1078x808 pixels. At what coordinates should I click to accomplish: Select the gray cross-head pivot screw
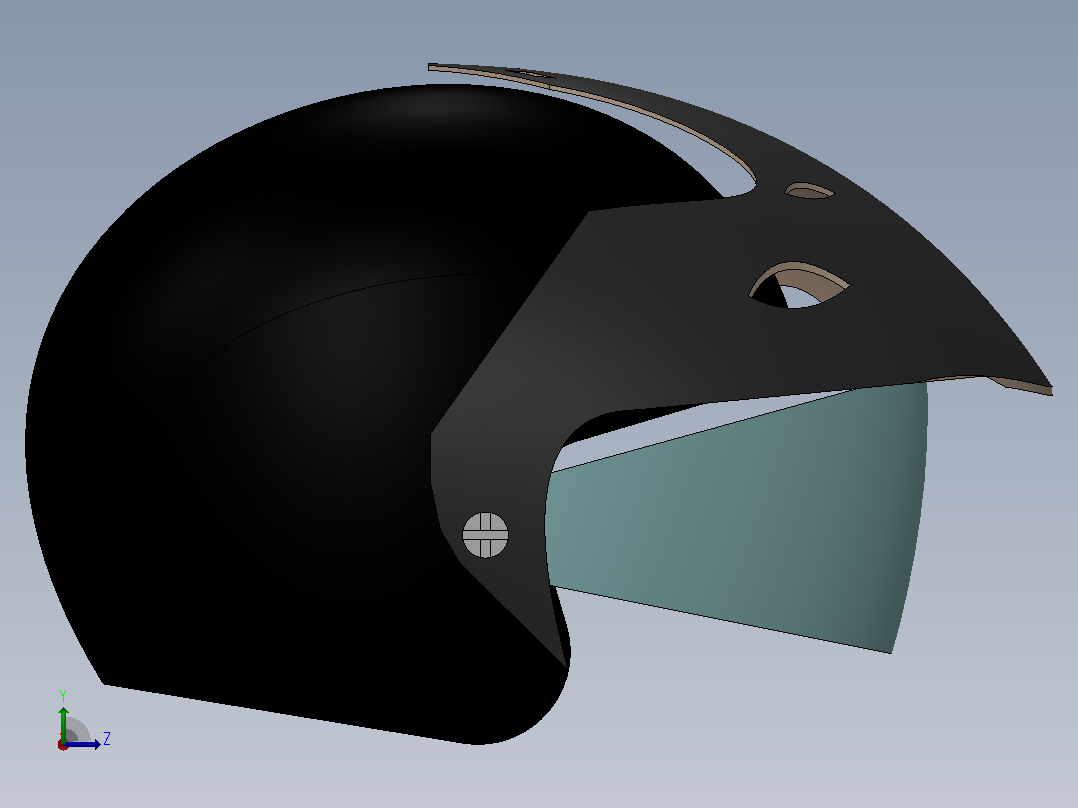(x=485, y=535)
